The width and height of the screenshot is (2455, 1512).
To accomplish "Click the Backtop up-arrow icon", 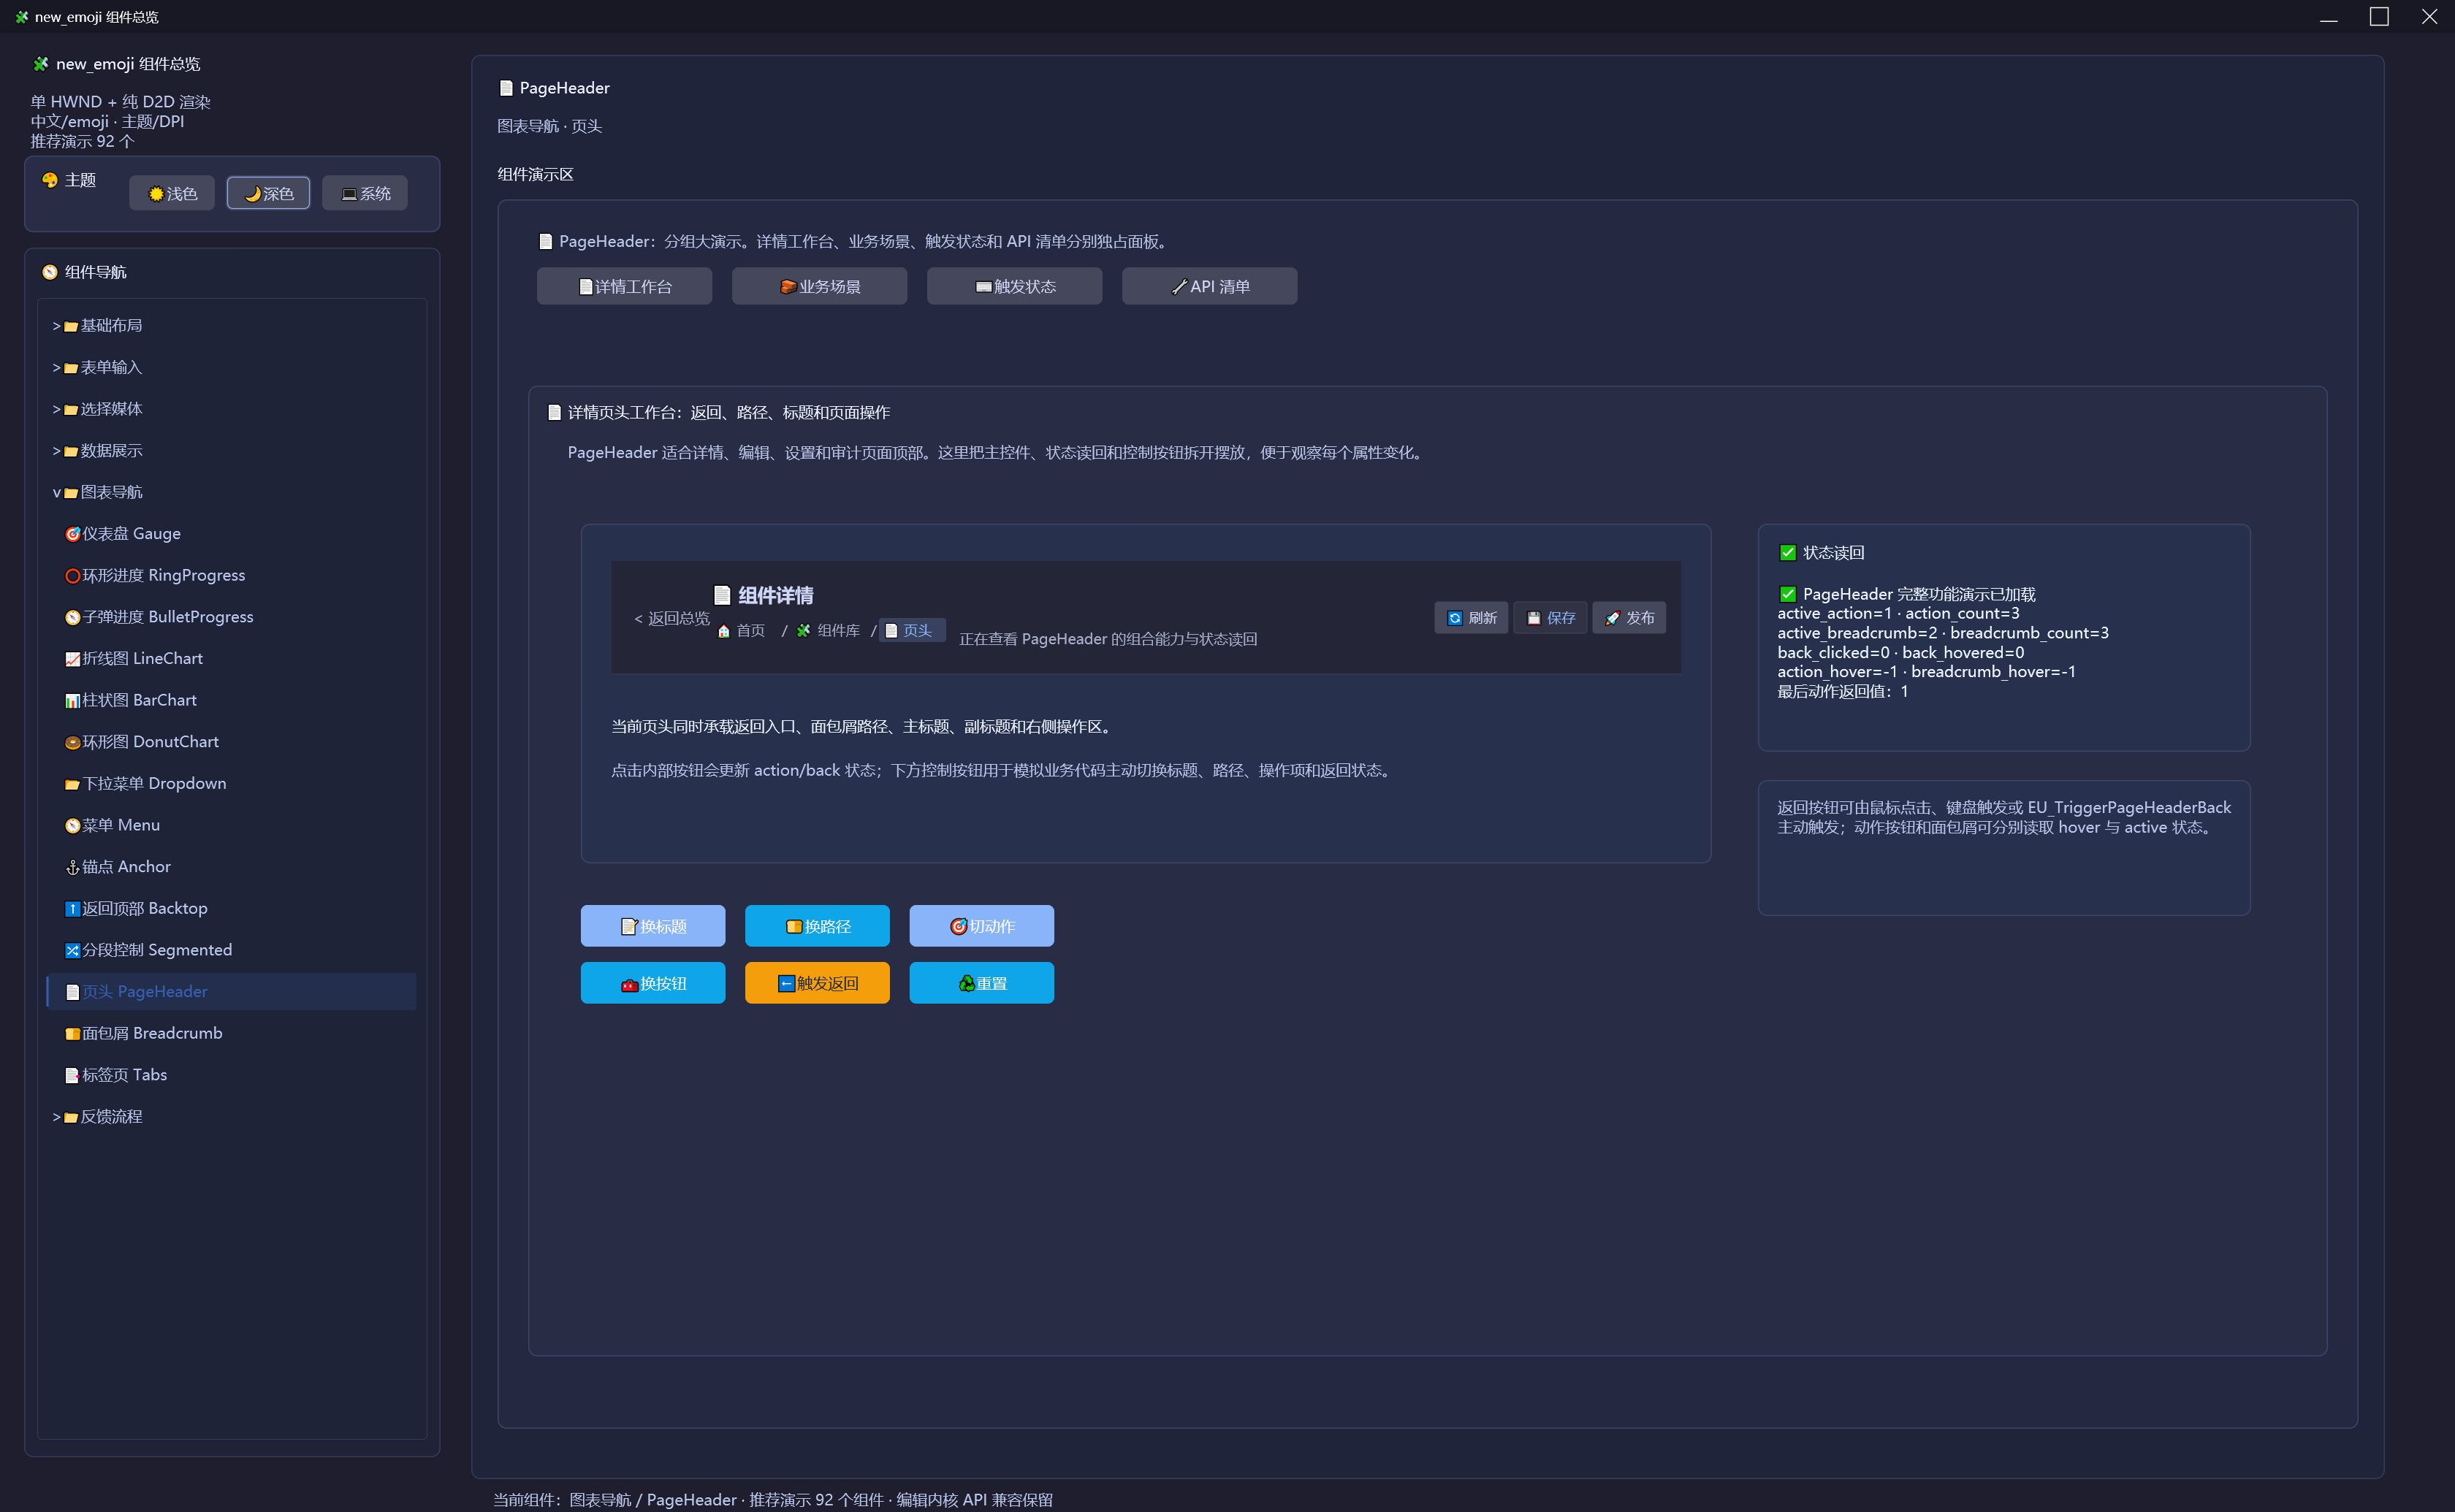I will pos(72,909).
